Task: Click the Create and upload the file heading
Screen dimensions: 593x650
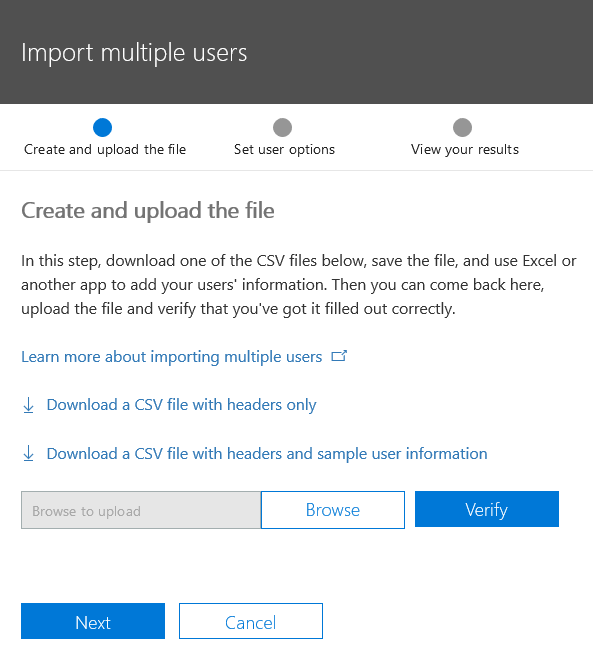Action: coord(148,211)
